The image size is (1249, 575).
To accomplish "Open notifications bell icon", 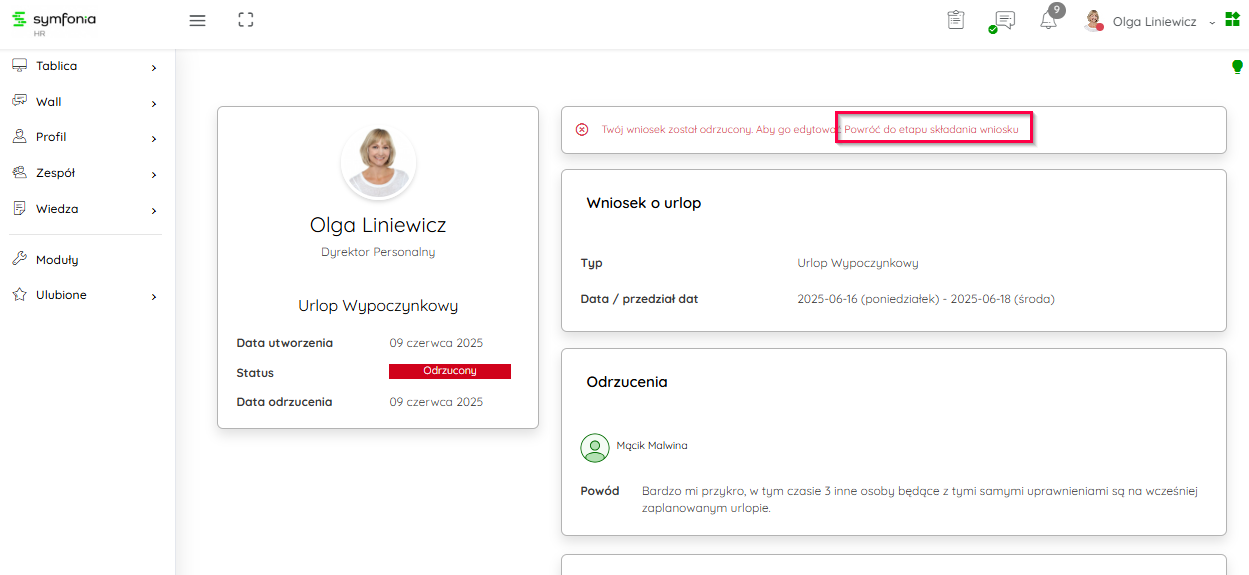I will 1048,20.
